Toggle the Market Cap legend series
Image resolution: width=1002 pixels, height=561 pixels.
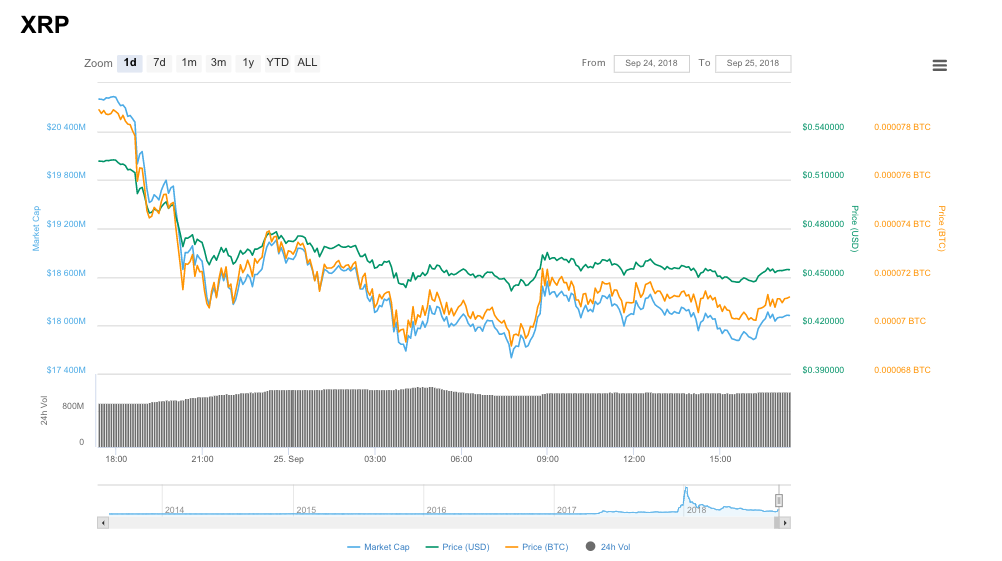[x=378, y=547]
